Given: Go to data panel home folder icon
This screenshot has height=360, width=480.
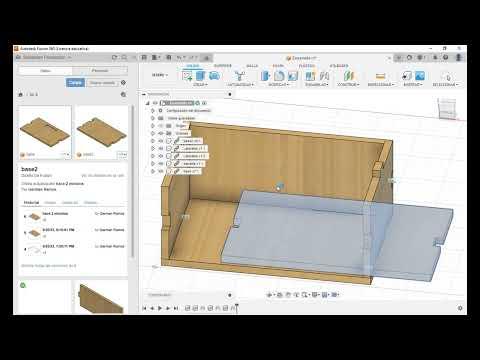Looking at the screenshot, I should point(21,94).
